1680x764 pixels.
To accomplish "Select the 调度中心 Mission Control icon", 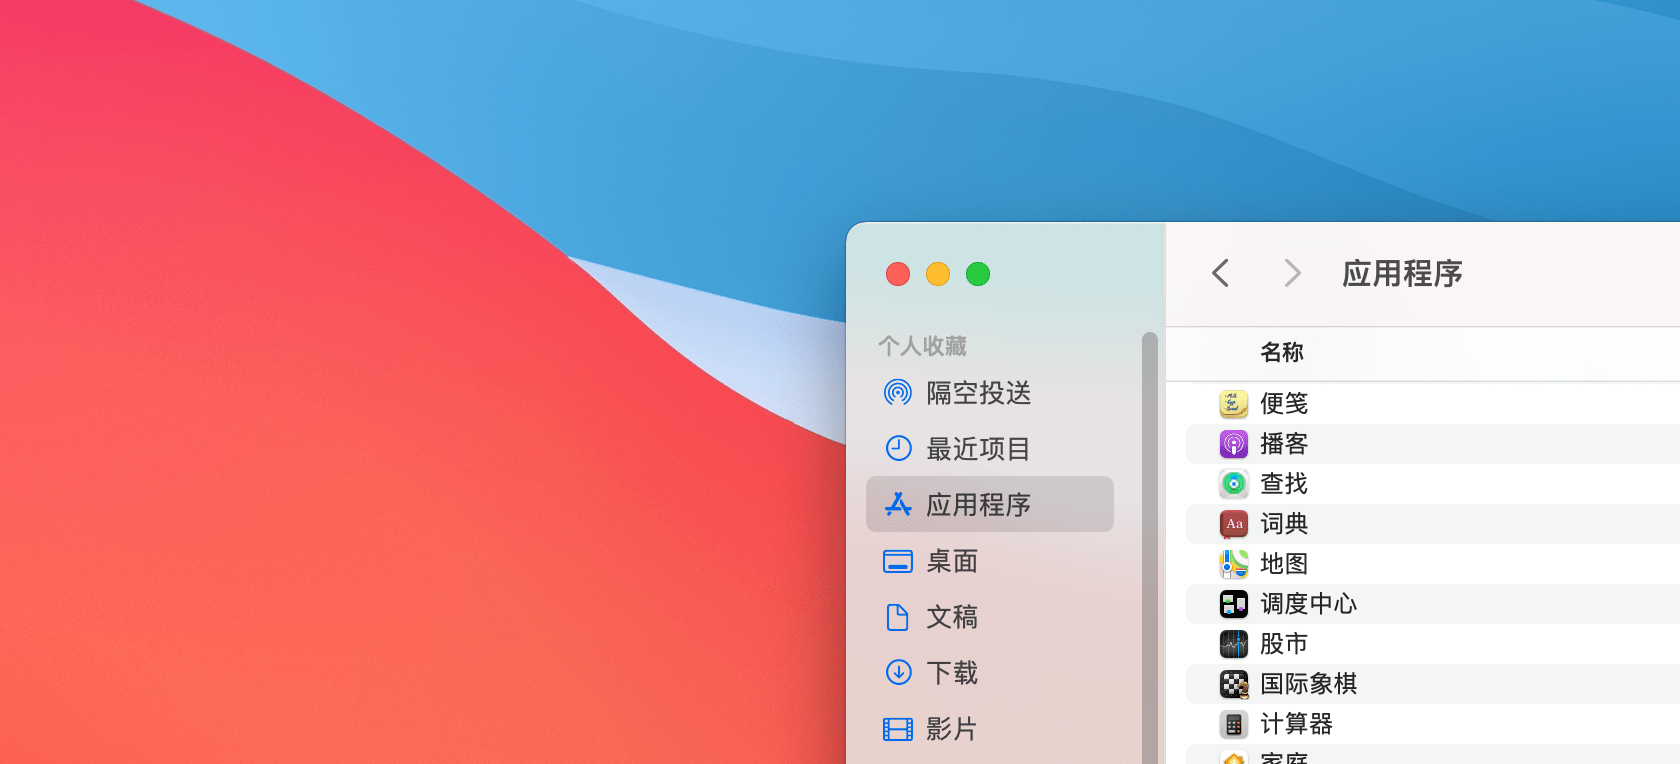I will (x=1234, y=603).
